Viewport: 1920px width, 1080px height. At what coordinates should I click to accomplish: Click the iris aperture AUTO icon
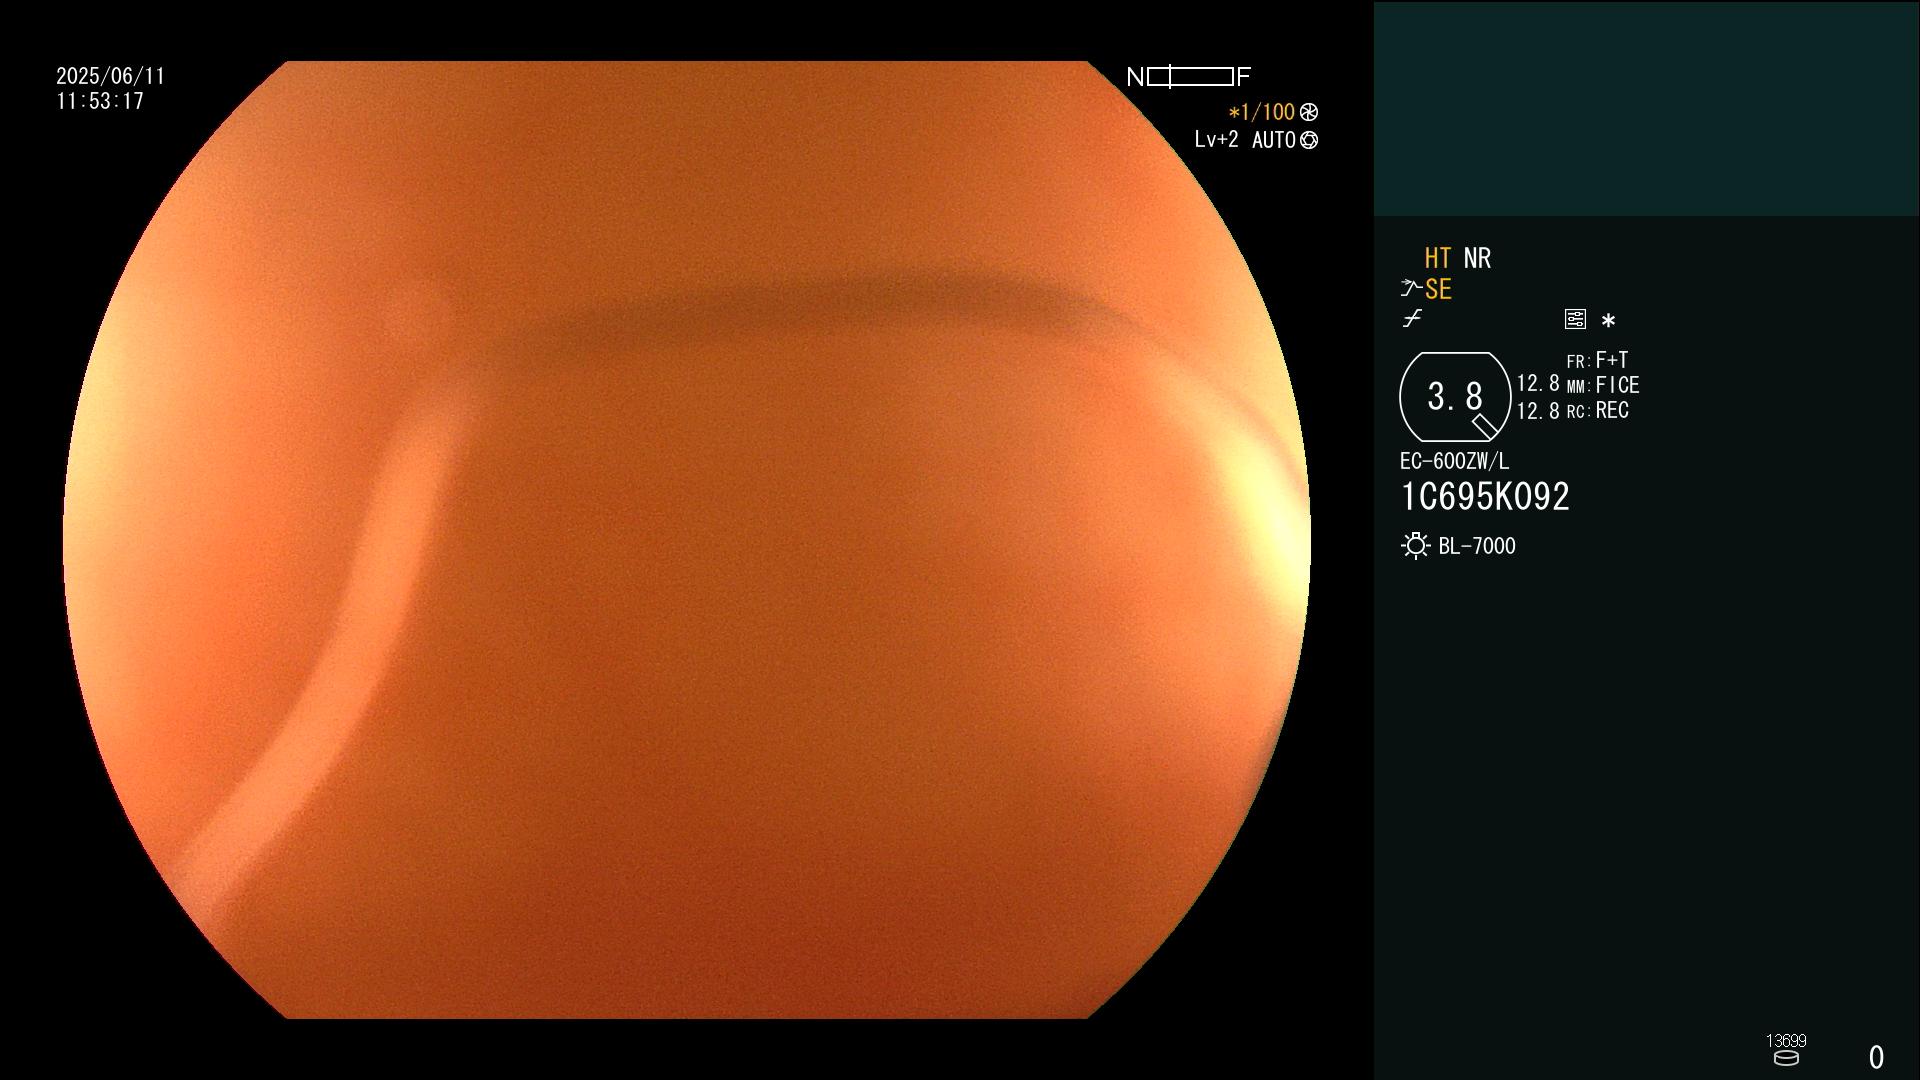point(1309,140)
